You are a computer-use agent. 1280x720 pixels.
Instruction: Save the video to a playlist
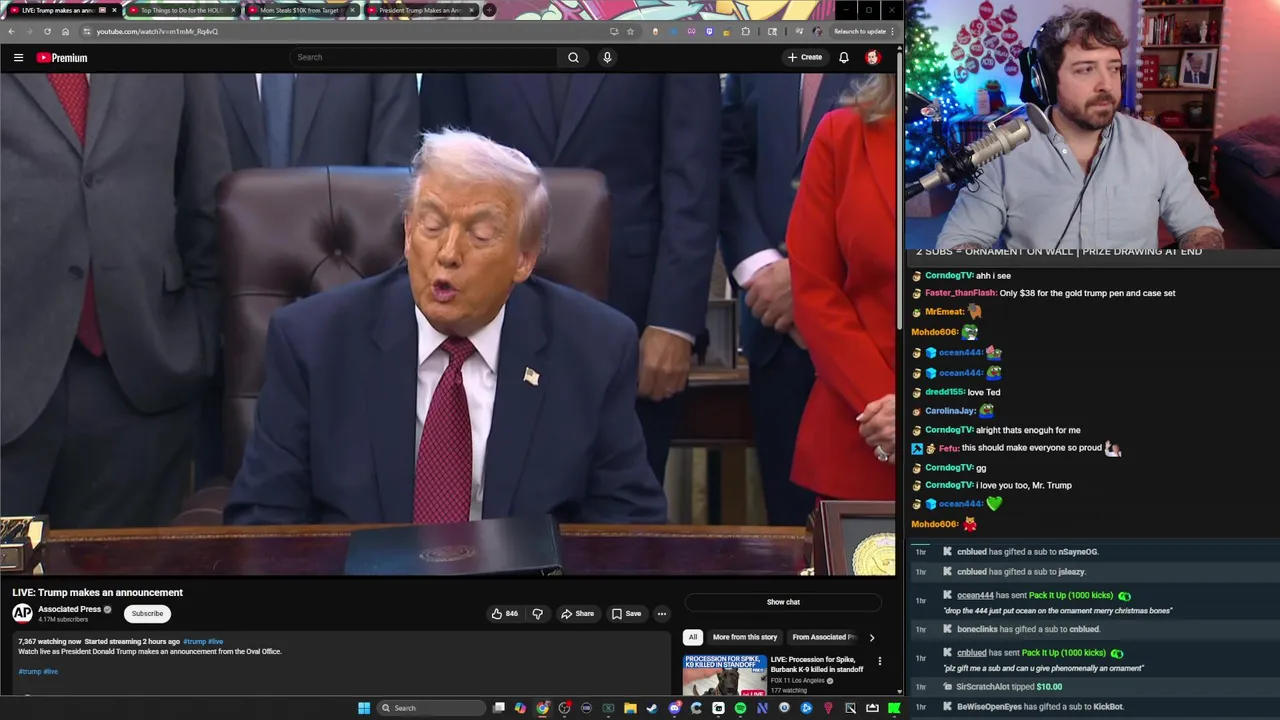[626, 613]
